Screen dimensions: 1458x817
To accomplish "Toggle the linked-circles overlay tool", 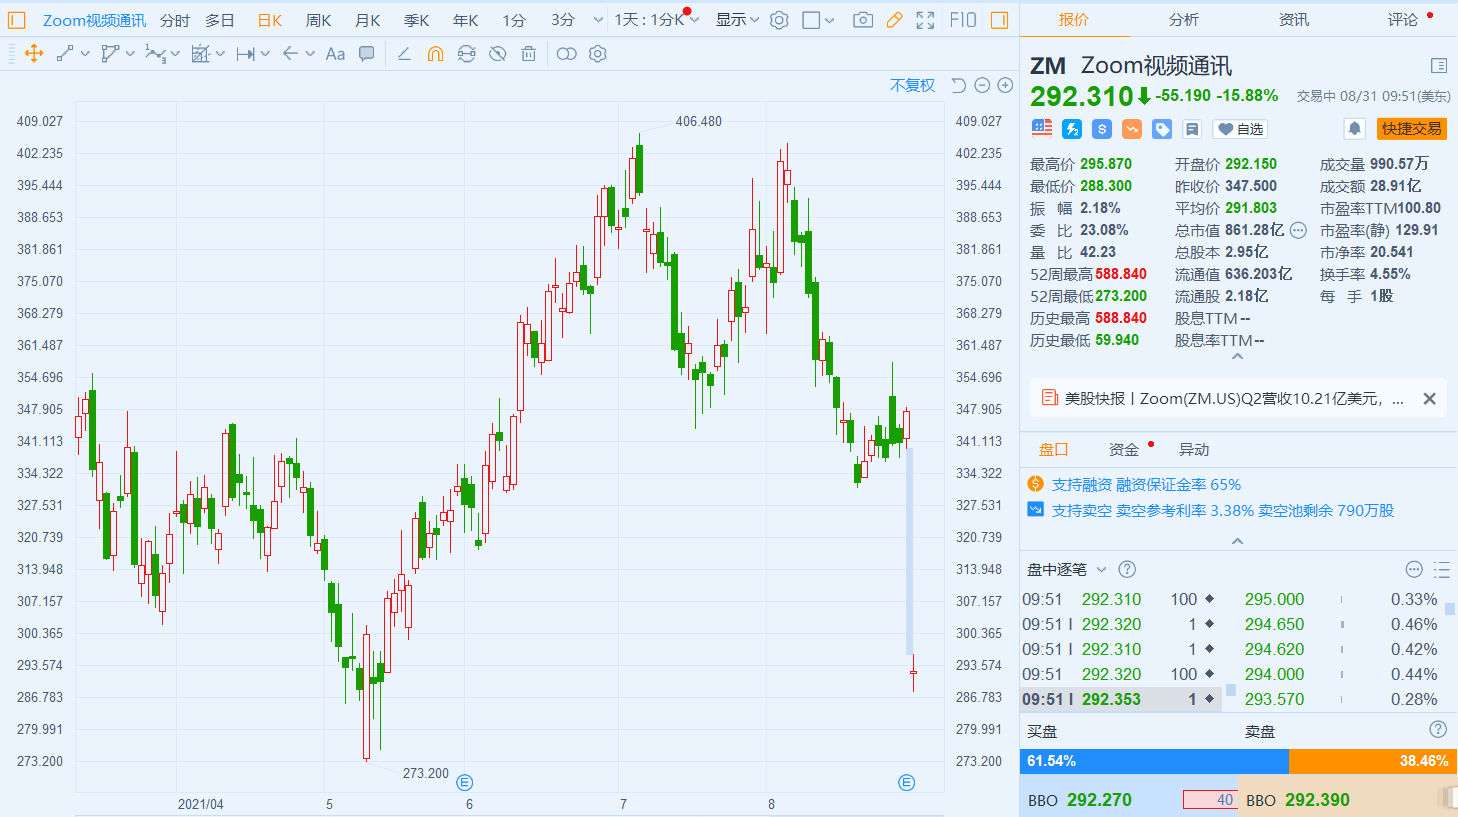I will [567, 54].
